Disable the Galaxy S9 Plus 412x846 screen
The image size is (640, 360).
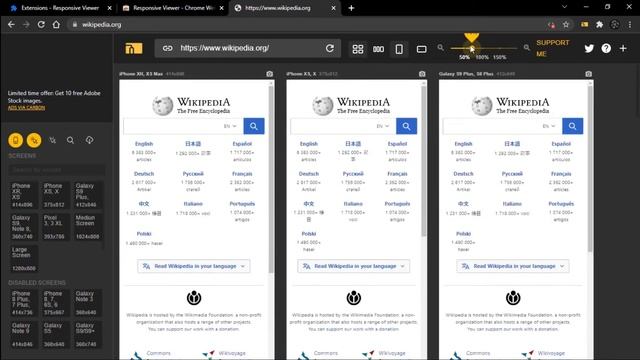coord(87,195)
